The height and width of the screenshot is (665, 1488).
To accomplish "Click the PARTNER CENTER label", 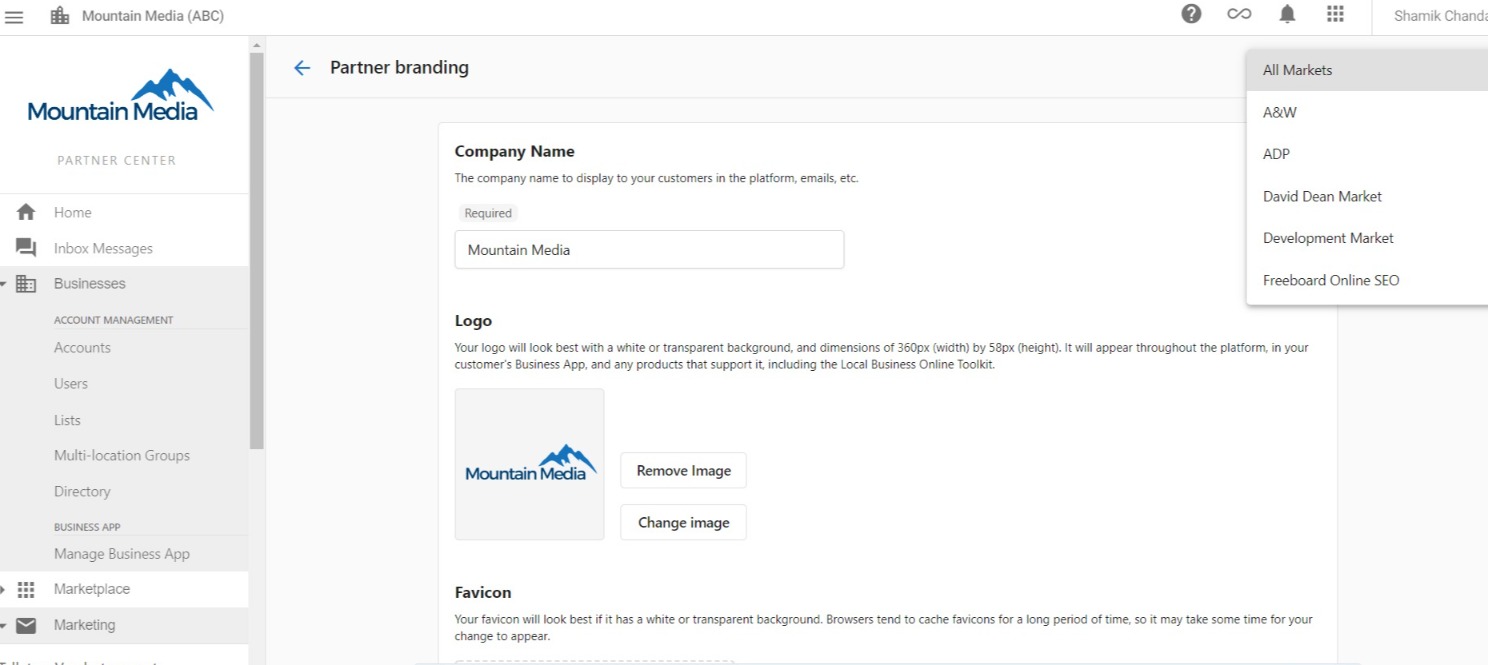I will click(x=116, y=160).
